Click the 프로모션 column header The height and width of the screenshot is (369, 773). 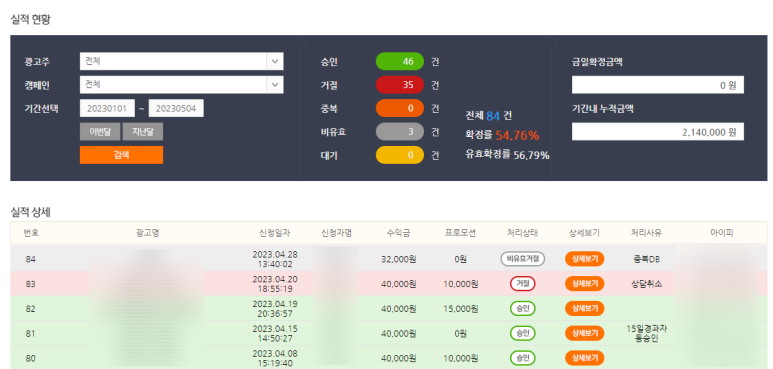point(460,233)
